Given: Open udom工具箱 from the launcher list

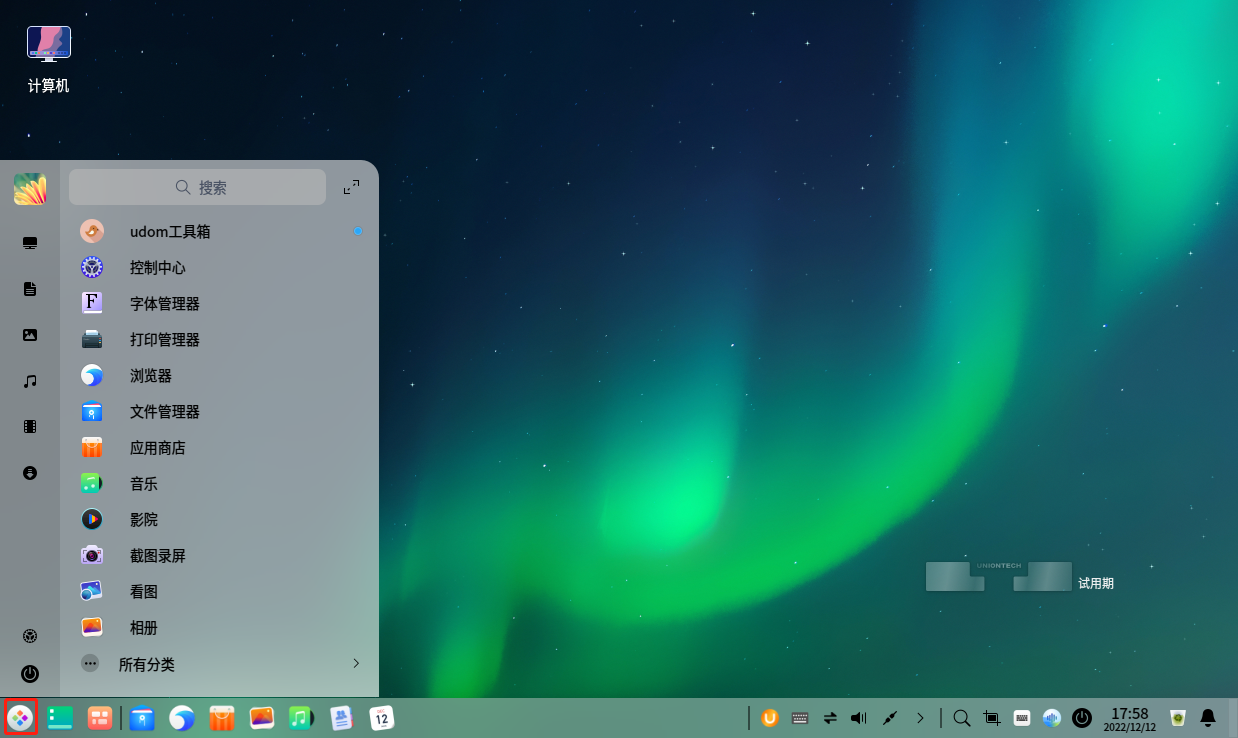Looking at the screenshot, I should [x=170, y=232].
